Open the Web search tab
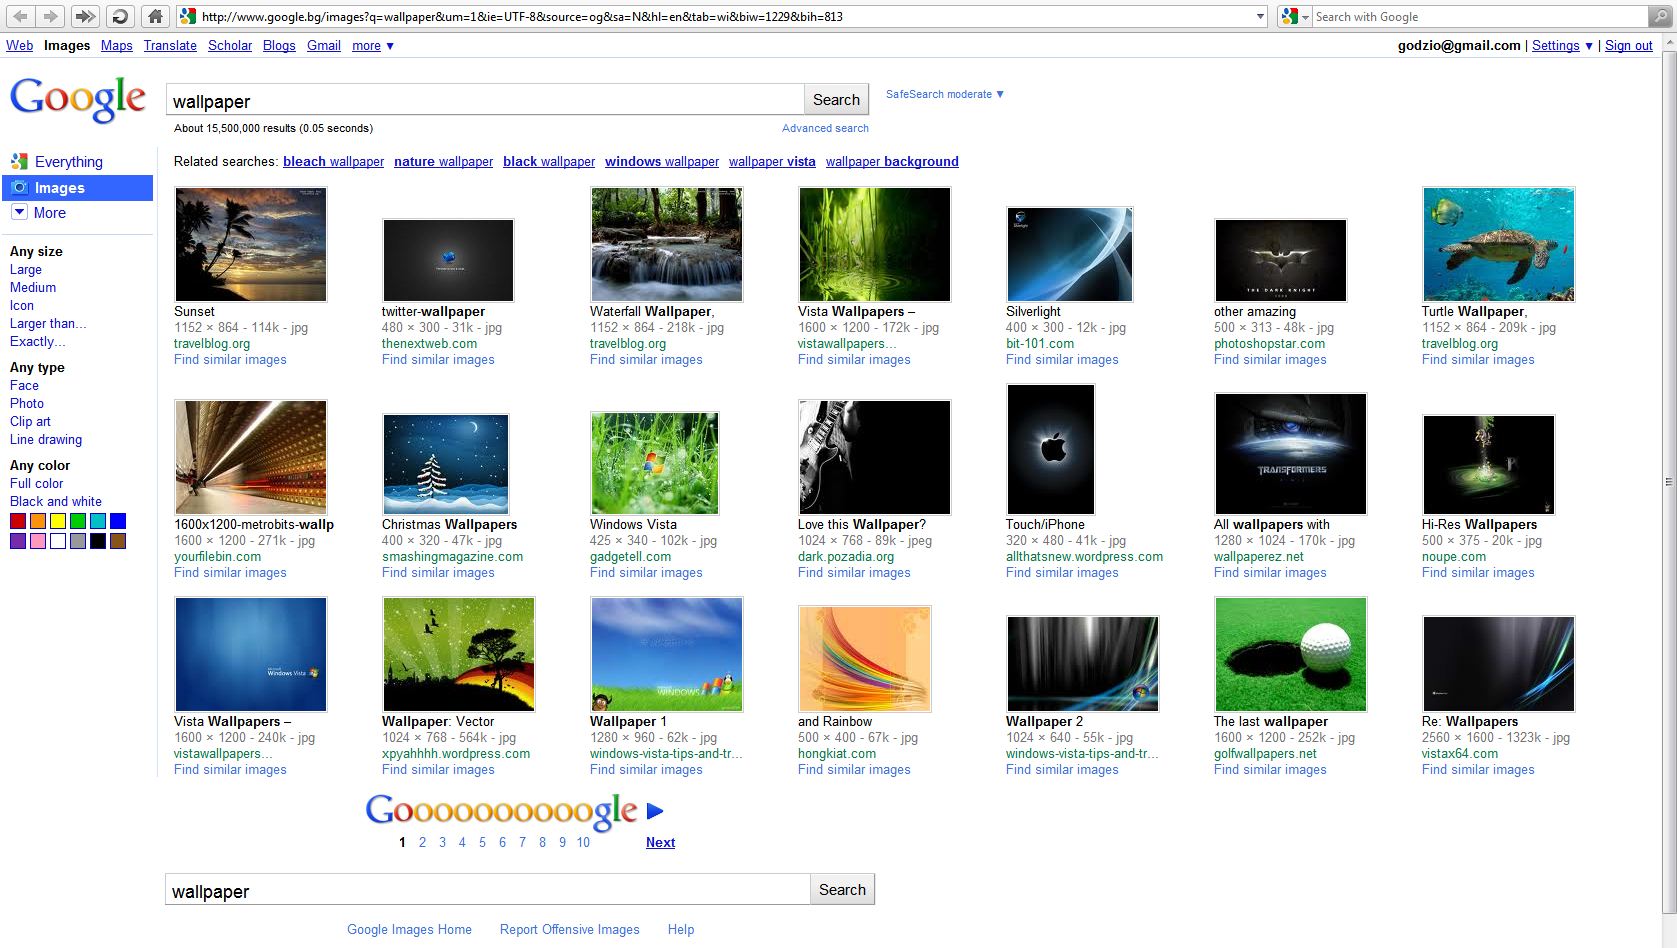The image size is (1677, 948). pyautogui.click(x=19, y=46)
